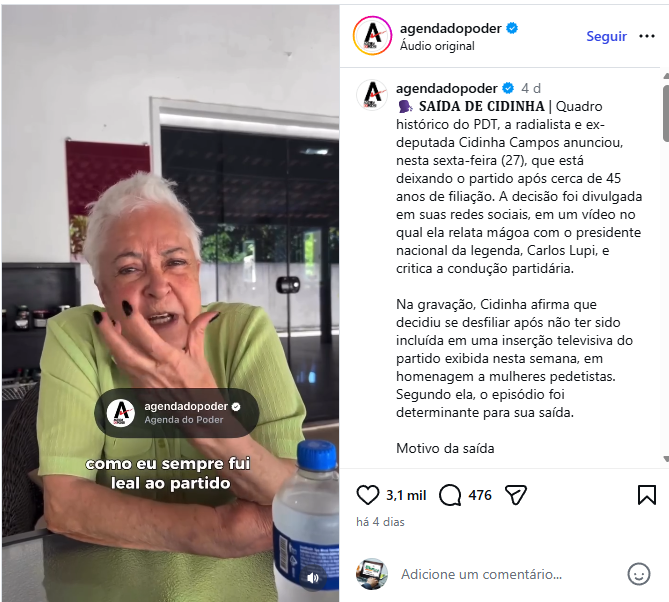Viewport: 669px width, 602px height.
Task: Click the 476 comments count
Action: tap(480, 495)
